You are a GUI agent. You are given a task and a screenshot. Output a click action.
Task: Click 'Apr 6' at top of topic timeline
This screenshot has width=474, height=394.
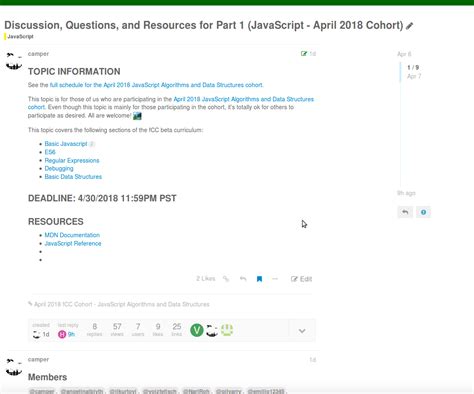(x=404, y=54)
